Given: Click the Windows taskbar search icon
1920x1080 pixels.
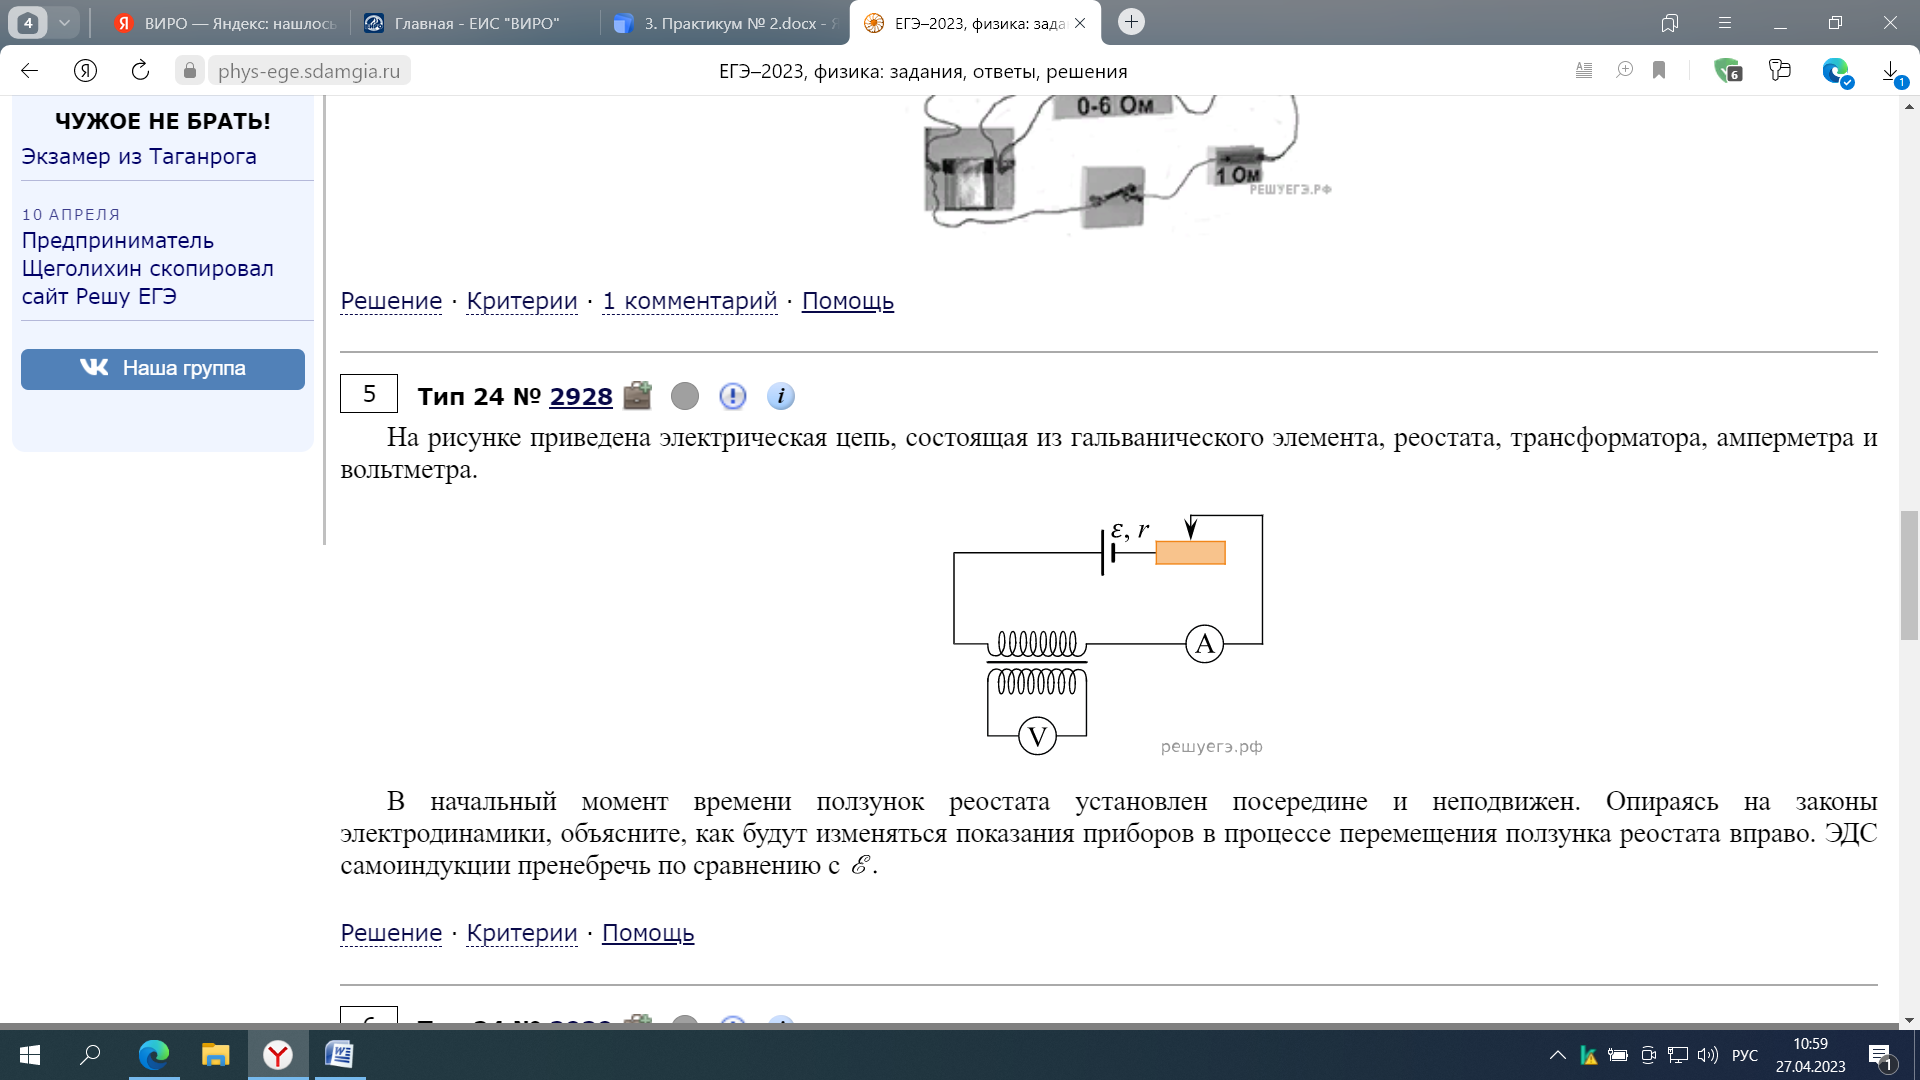Looking at the screenshot, I should 92,1054.
